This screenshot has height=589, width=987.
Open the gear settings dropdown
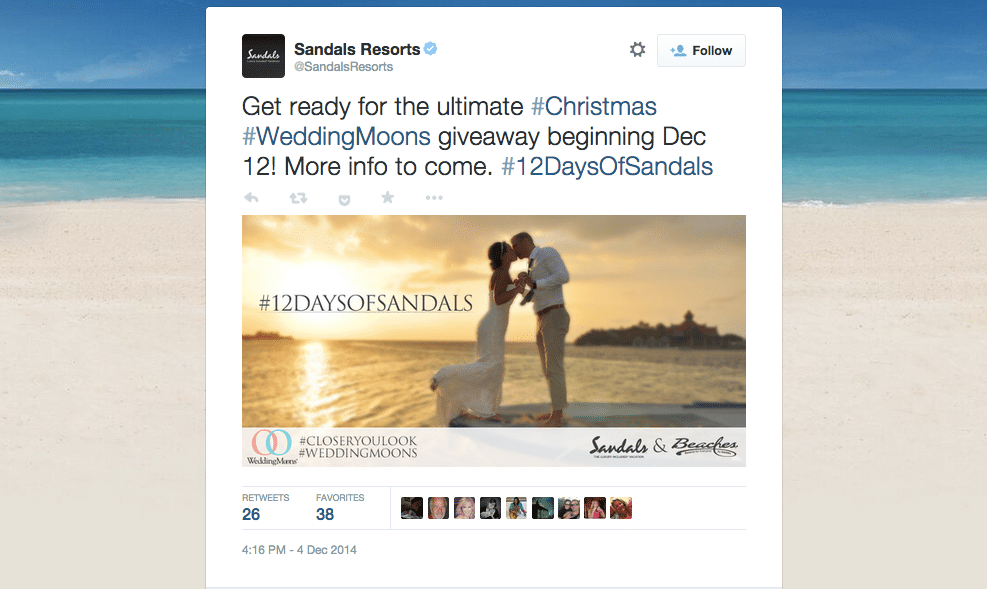click(638, 50)
